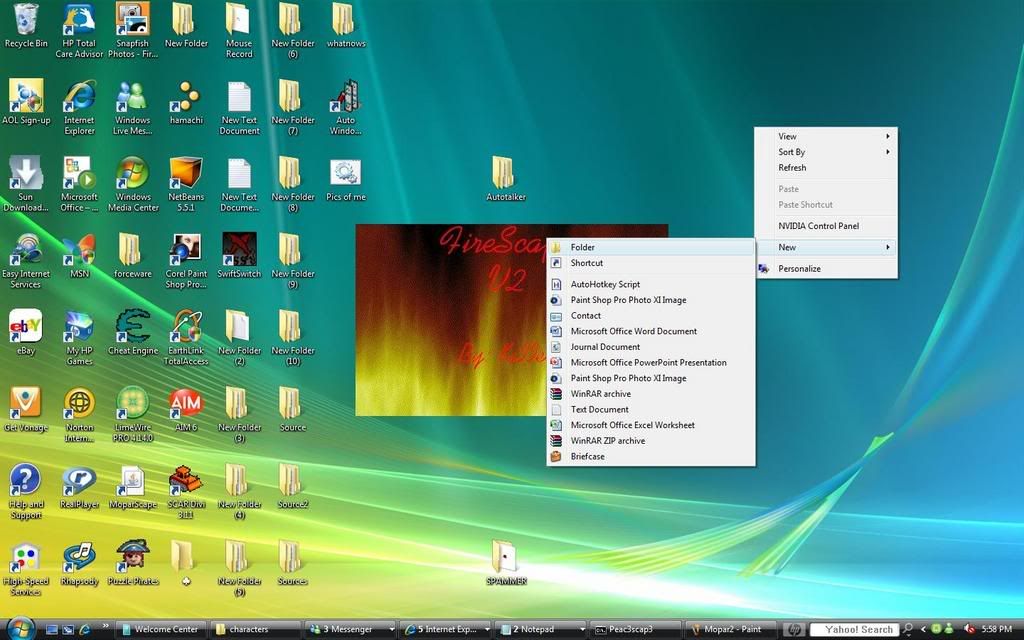Viewport: 1024px width, 640px height.
Task: Choose Refresh from the context menu
Action: (x=826, y=168)
